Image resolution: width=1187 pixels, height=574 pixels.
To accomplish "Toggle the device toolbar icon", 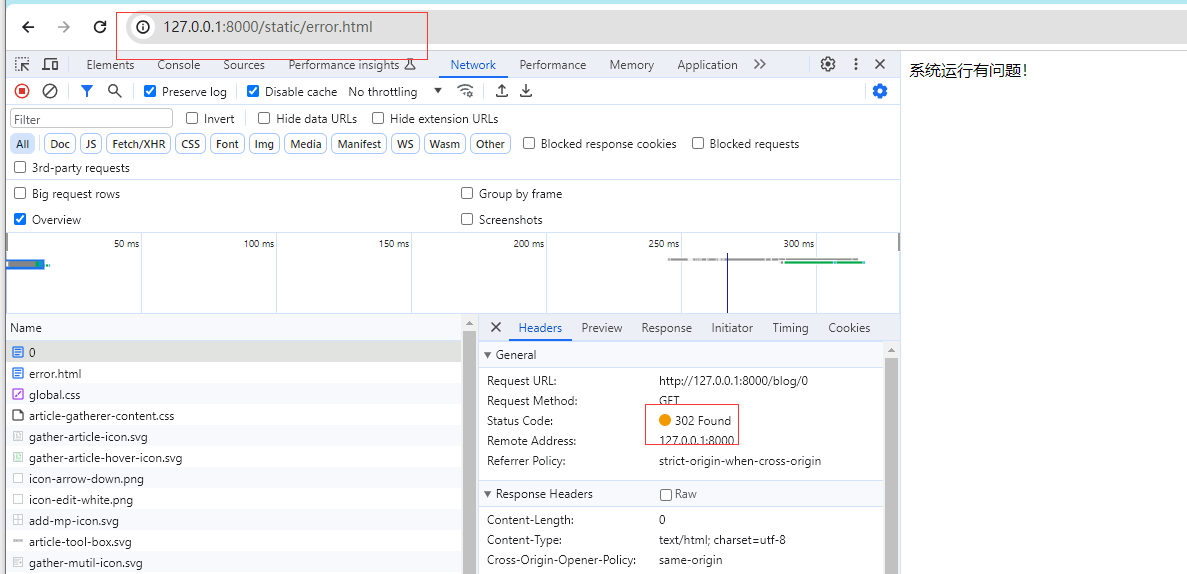I will [x=50, y=64].
